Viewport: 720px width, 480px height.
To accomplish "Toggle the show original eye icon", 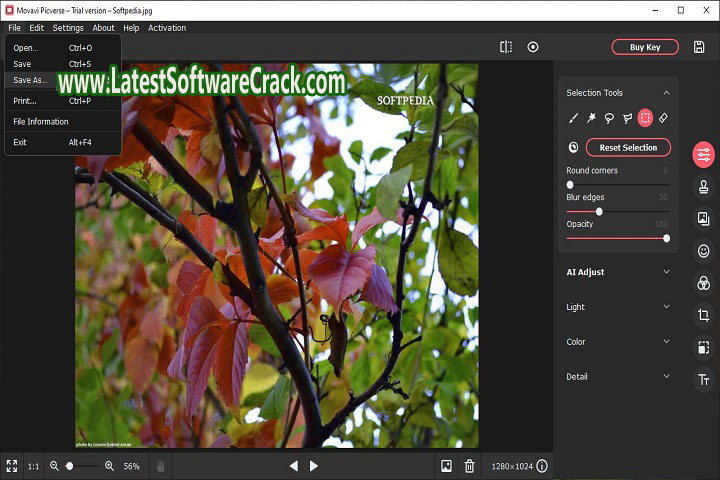I will pyautogui.click(x=533, y=47).
